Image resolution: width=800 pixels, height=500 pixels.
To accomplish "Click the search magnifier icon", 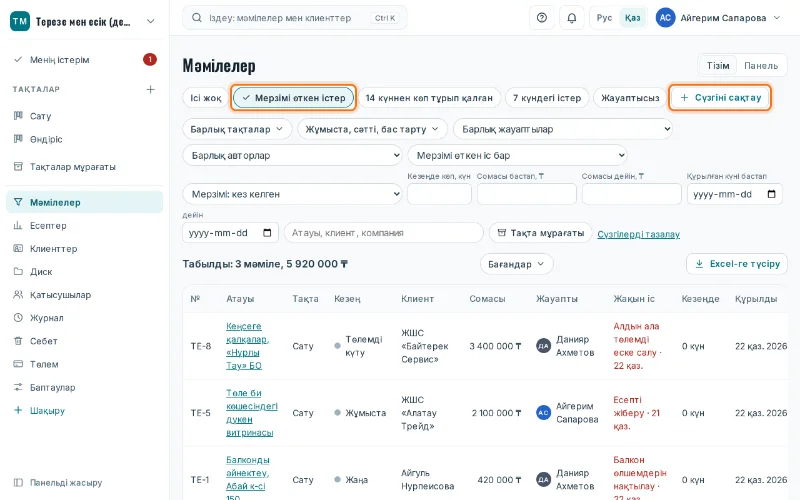I will [196, 18].
